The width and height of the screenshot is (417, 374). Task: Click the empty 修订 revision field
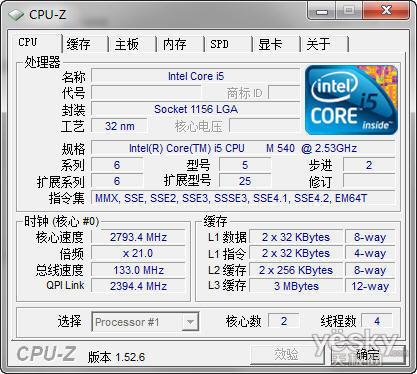(x=369, y=181)
